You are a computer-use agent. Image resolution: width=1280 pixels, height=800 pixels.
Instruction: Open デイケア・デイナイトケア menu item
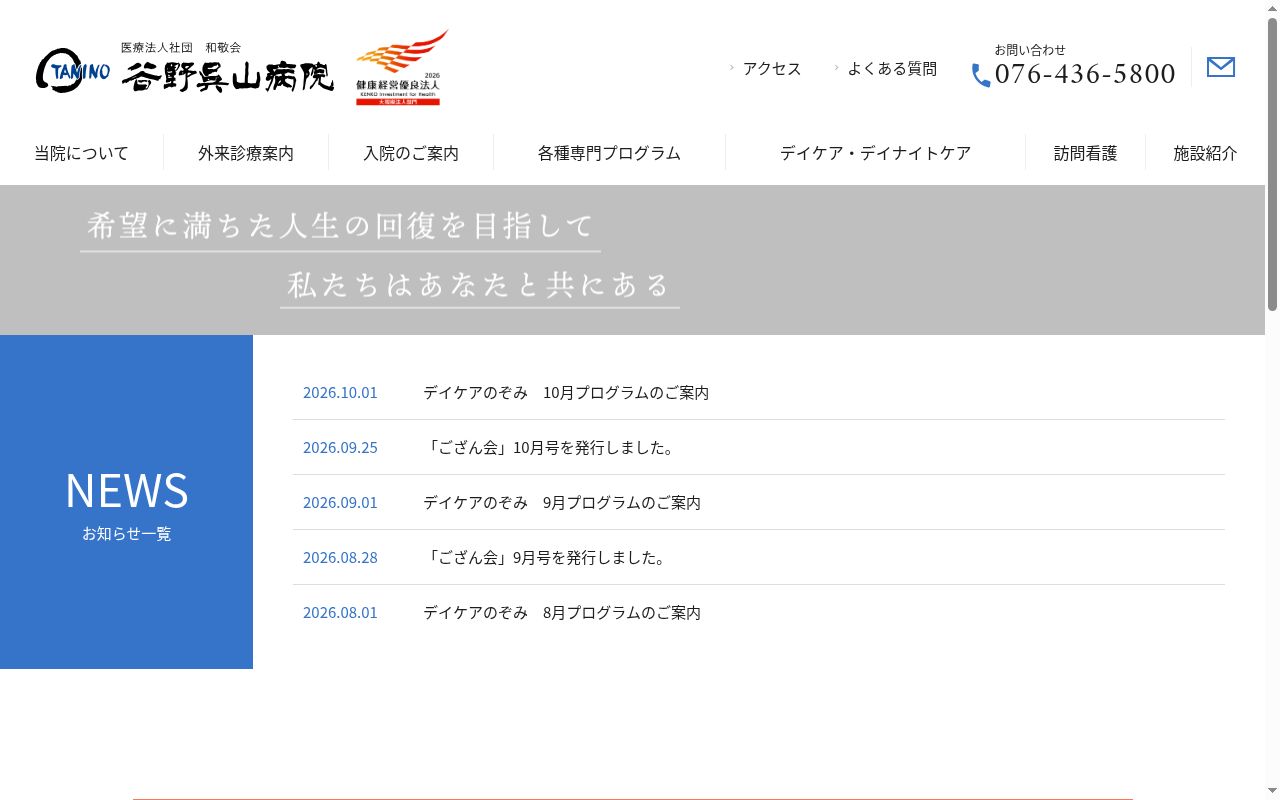875,153
